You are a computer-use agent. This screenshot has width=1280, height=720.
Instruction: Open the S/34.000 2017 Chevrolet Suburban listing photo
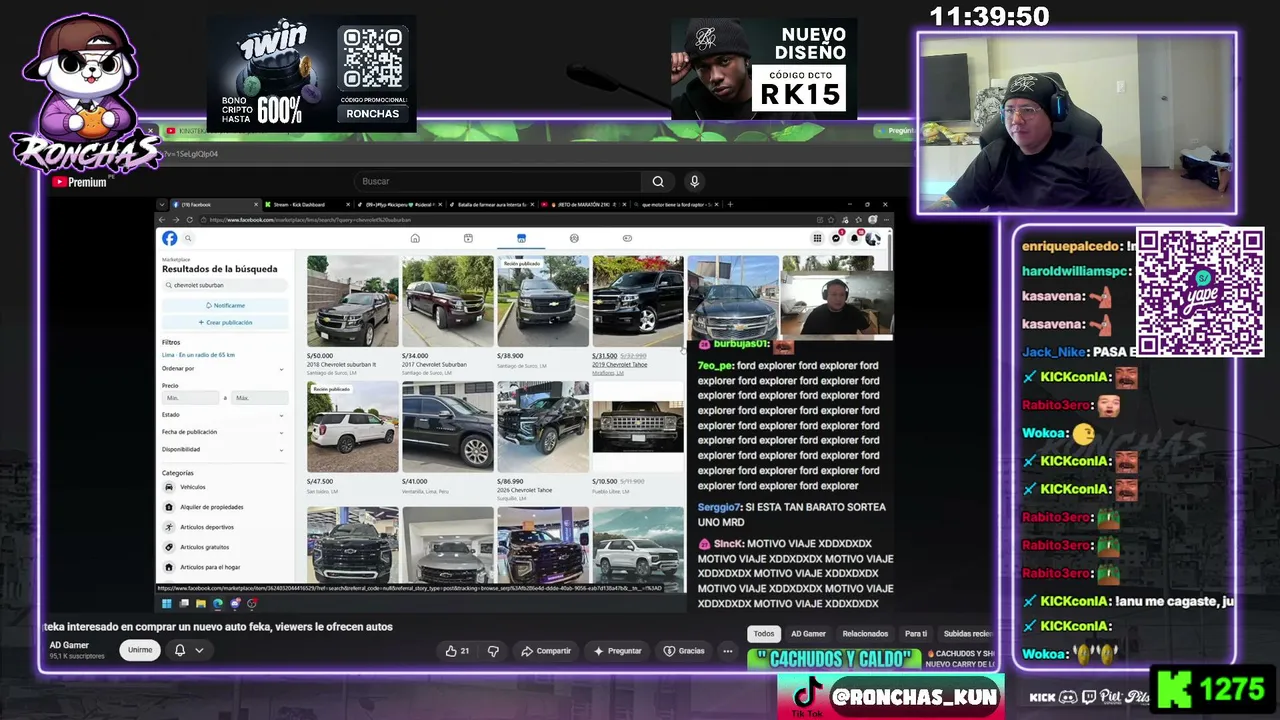click(448, 301)
